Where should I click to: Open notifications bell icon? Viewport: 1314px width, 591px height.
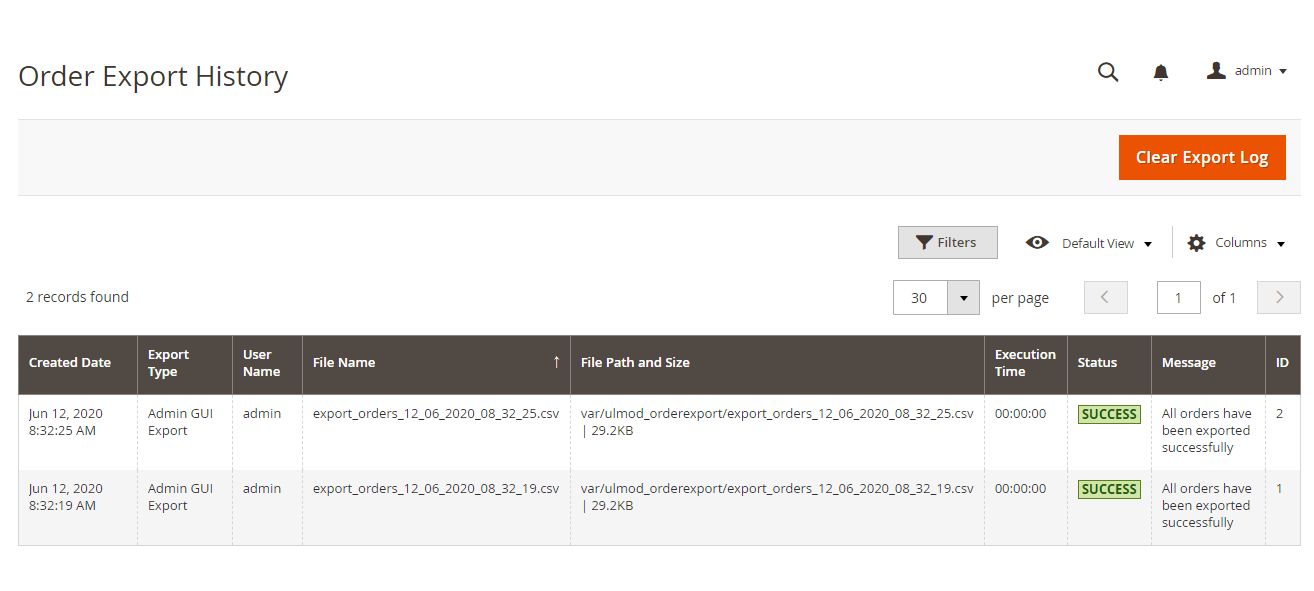pos(1161,72)
